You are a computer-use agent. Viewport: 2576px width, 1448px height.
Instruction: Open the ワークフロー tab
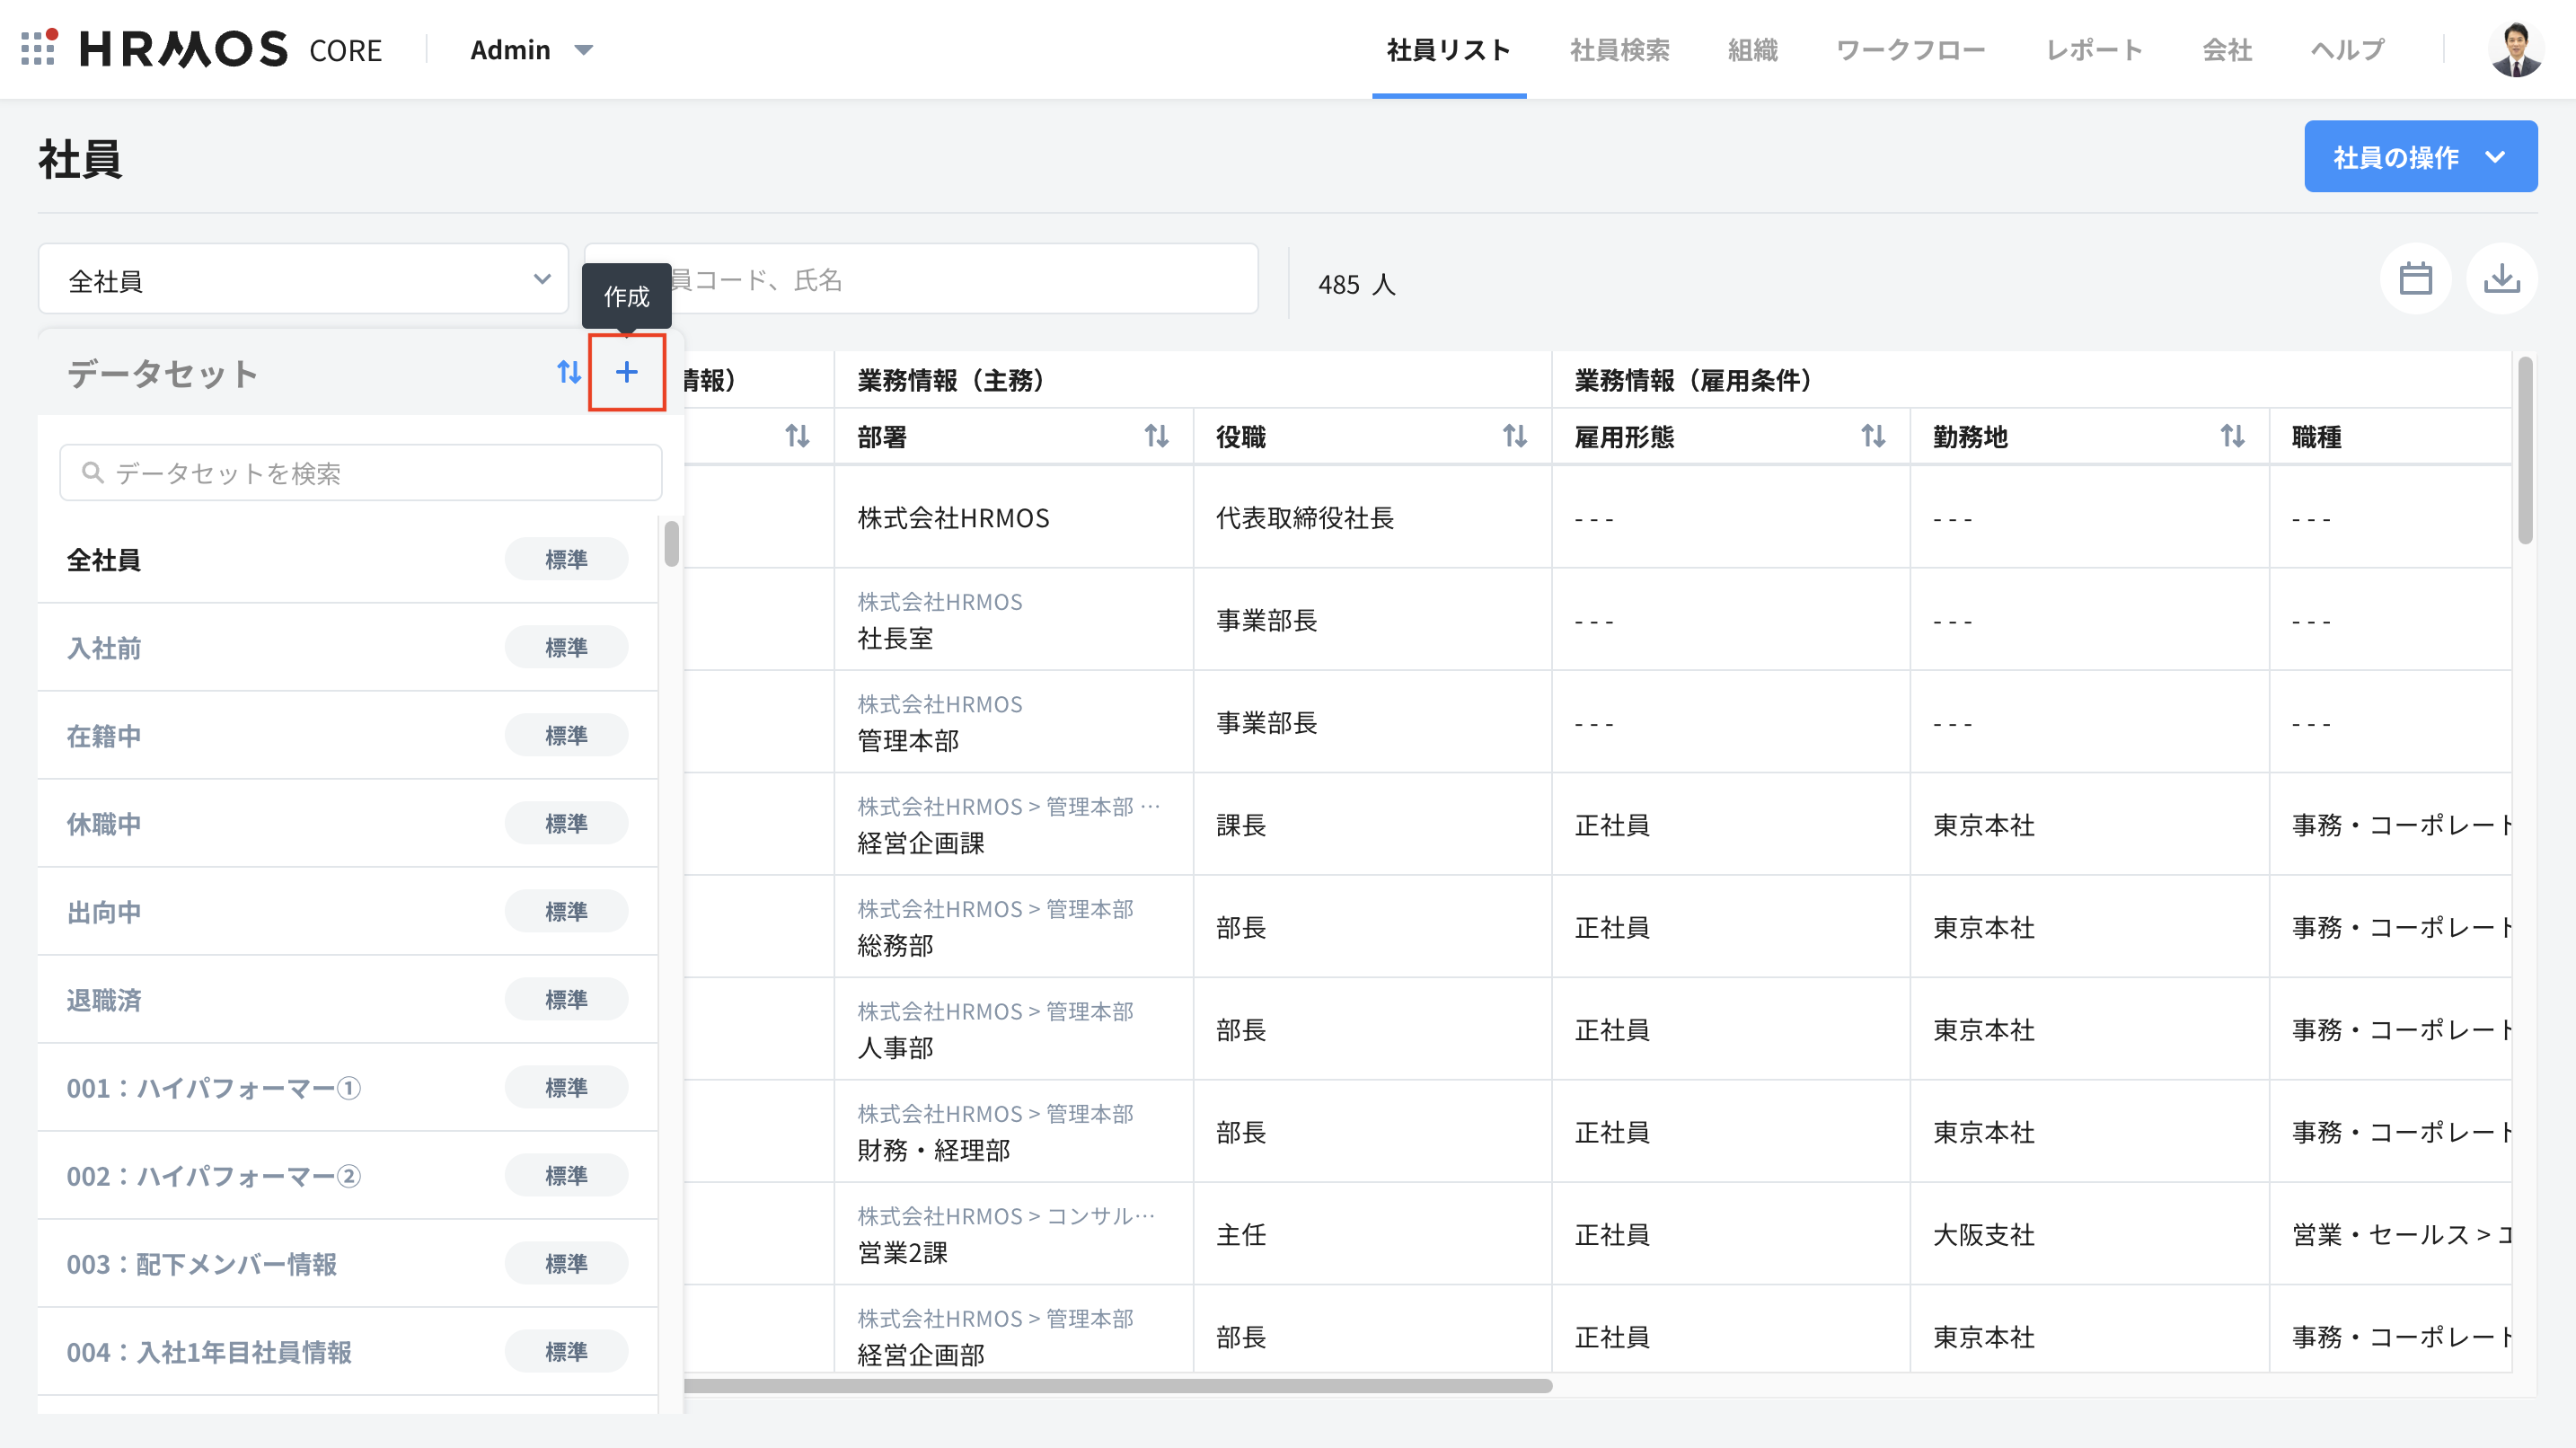coord(1910,49)
